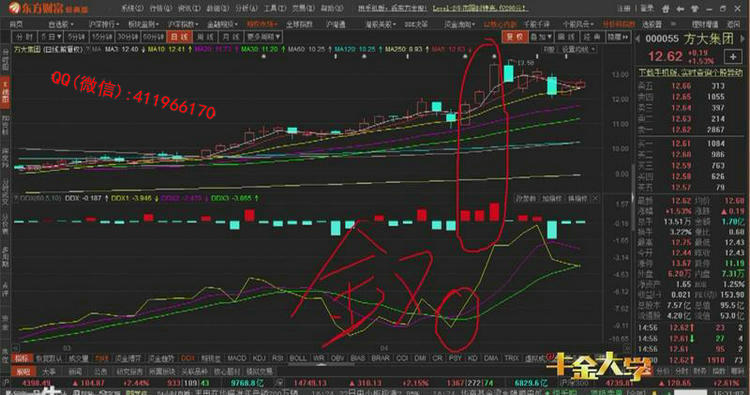Switch chart to 日线 period
Screen dimensions: 750x395
tap(179, 37)
